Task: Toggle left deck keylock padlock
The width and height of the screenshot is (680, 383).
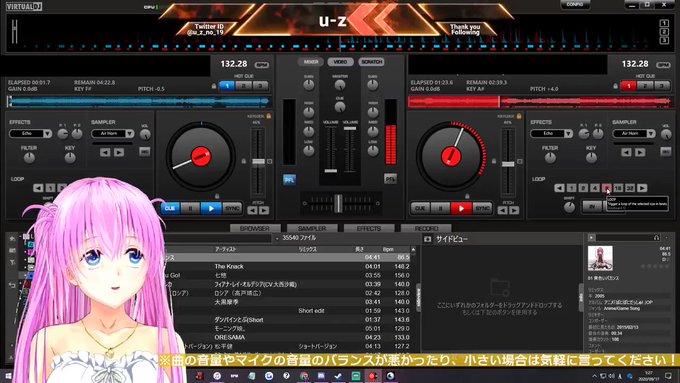Action: (269, 116)
